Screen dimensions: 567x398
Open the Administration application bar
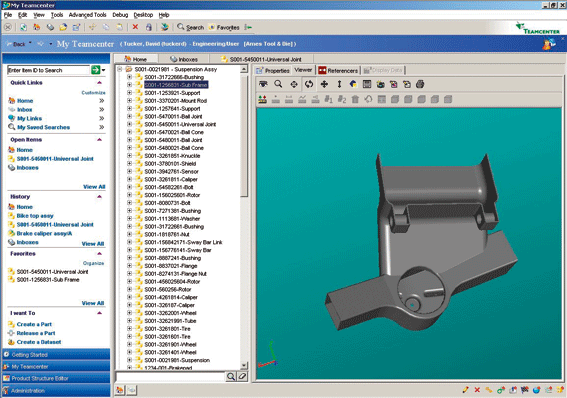[x=56, y=390]
